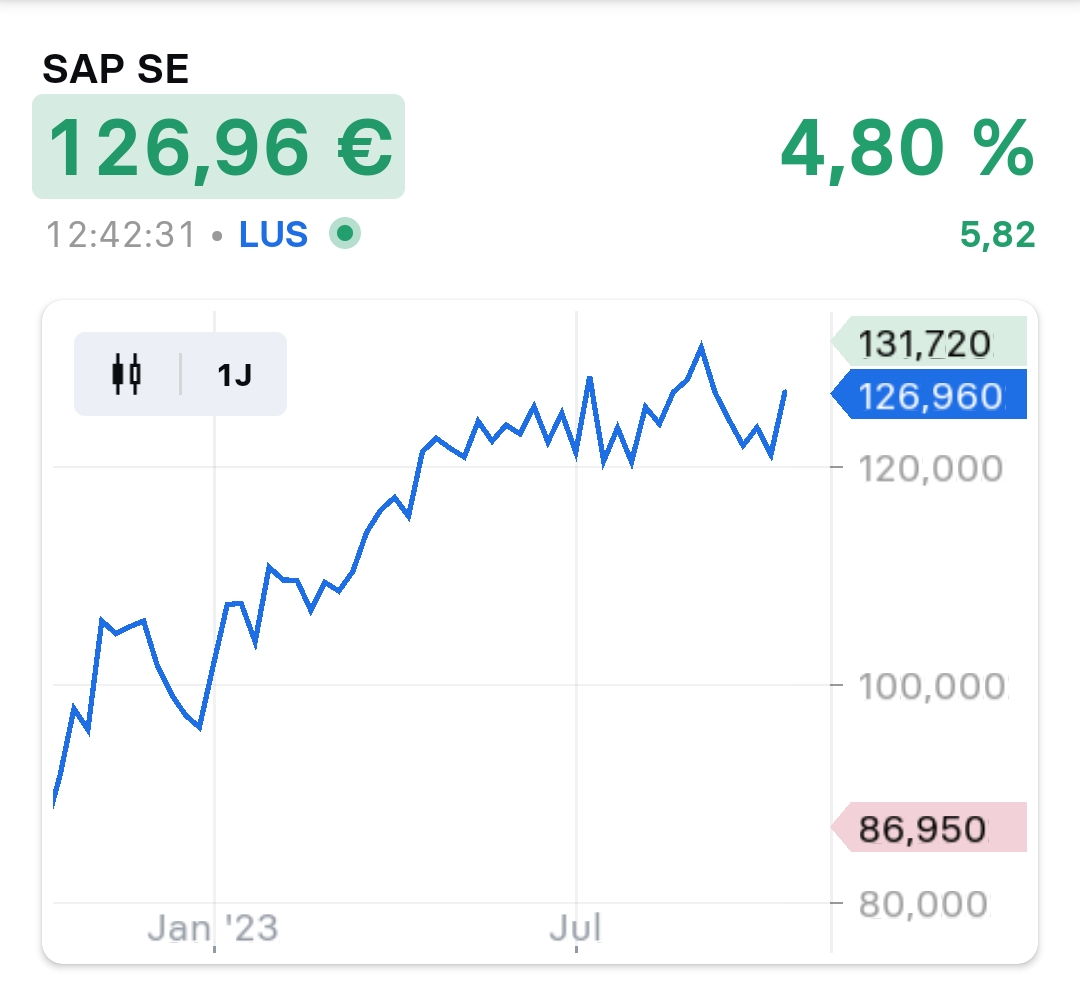This screenshot has height=989, width=1080.
Task: Click the 80,000 price axis label
Action: [x=923, y=904]
